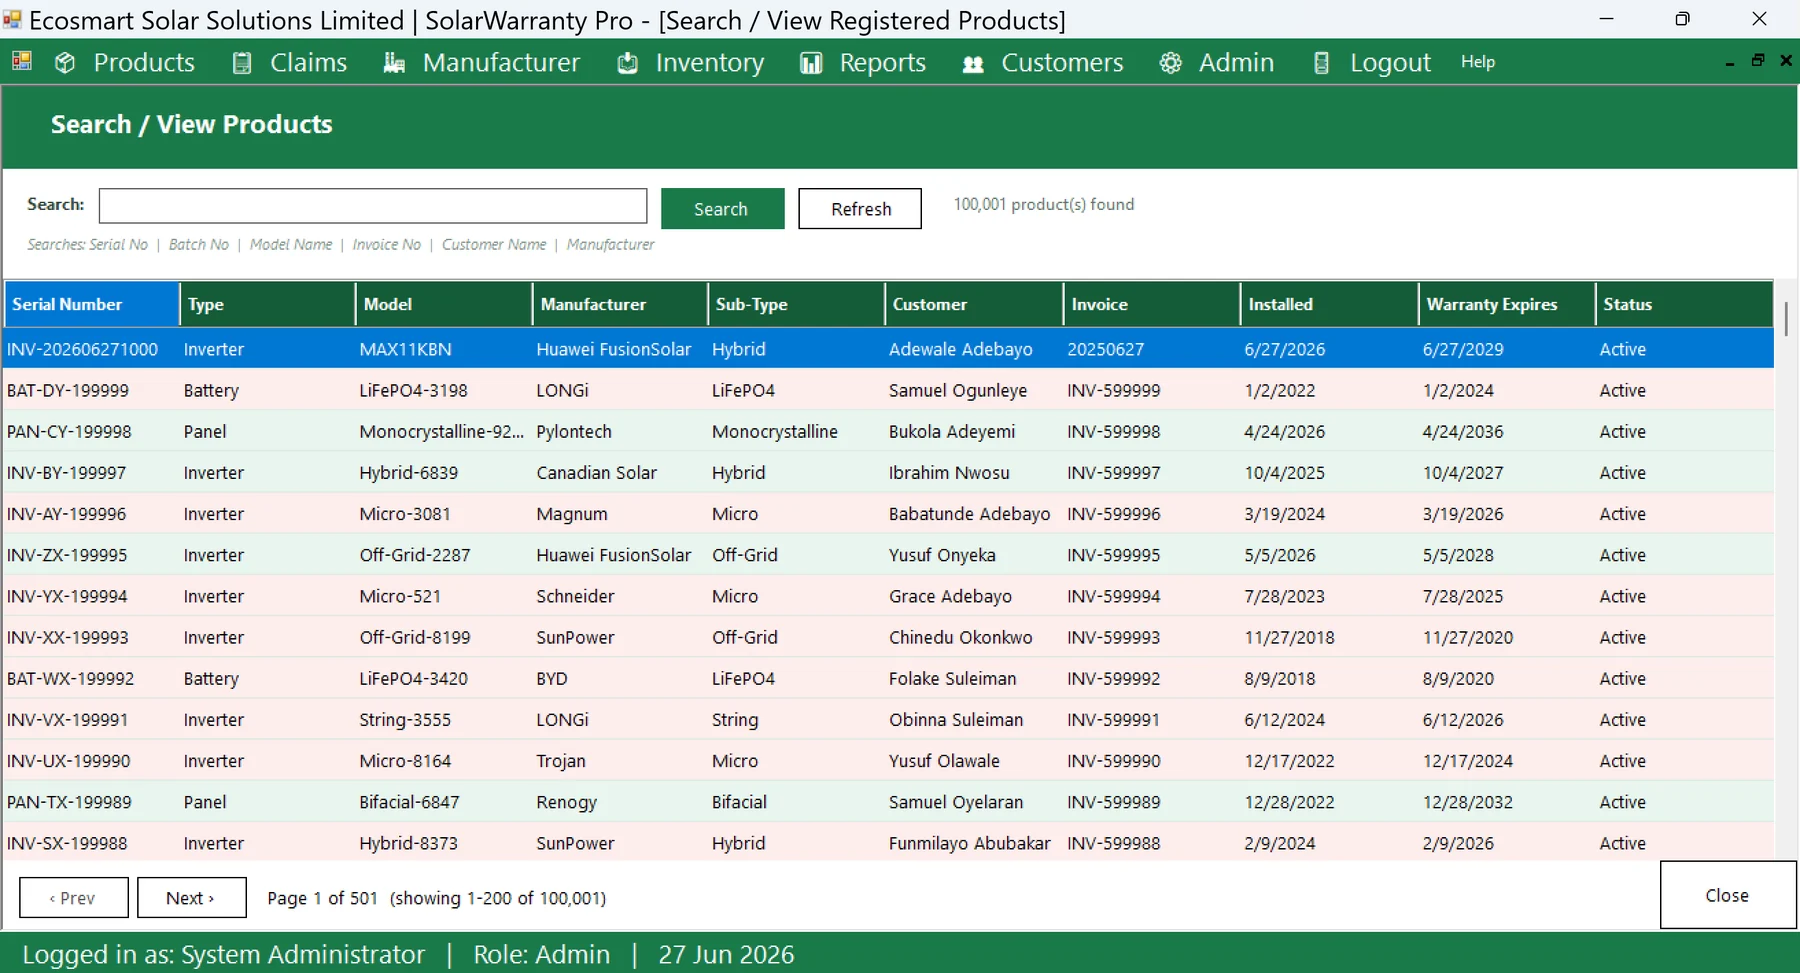Click the Refresh button
The height and width of the screenshot is (973, 1800).
(x=860, y=209)
